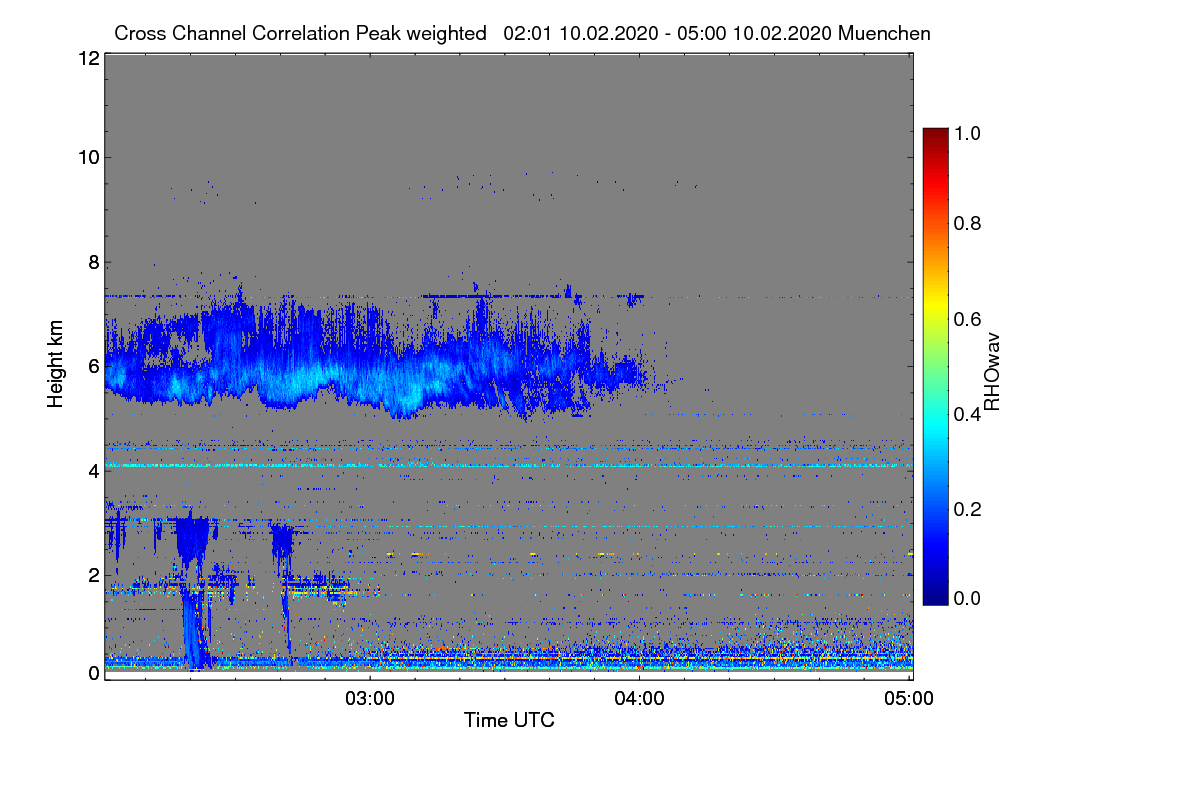
Task: Click the time tick label '03:00'
Action: [x=370, y=699]
